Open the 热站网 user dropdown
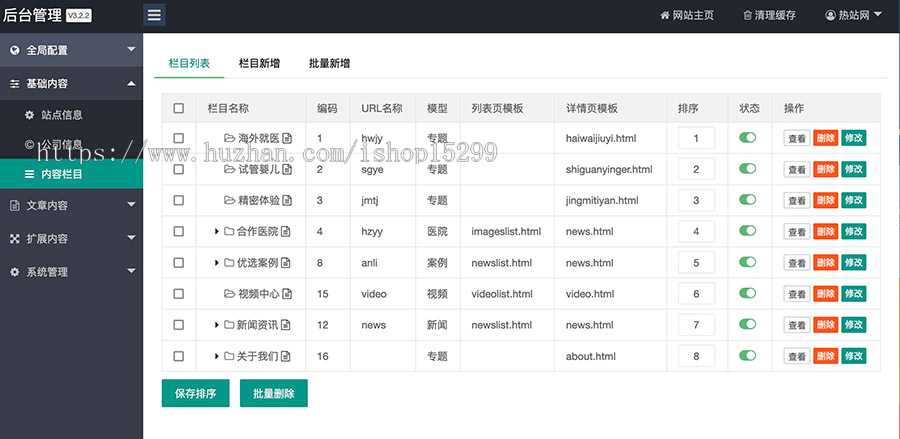The image size is (900, 439). tap(854, 15)
